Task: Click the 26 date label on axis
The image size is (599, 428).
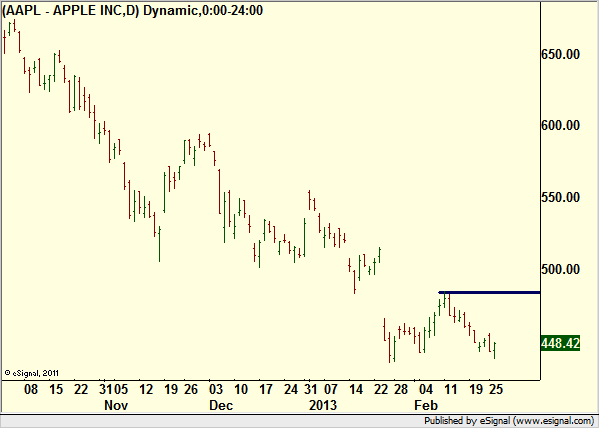Action: pos(191,389)
